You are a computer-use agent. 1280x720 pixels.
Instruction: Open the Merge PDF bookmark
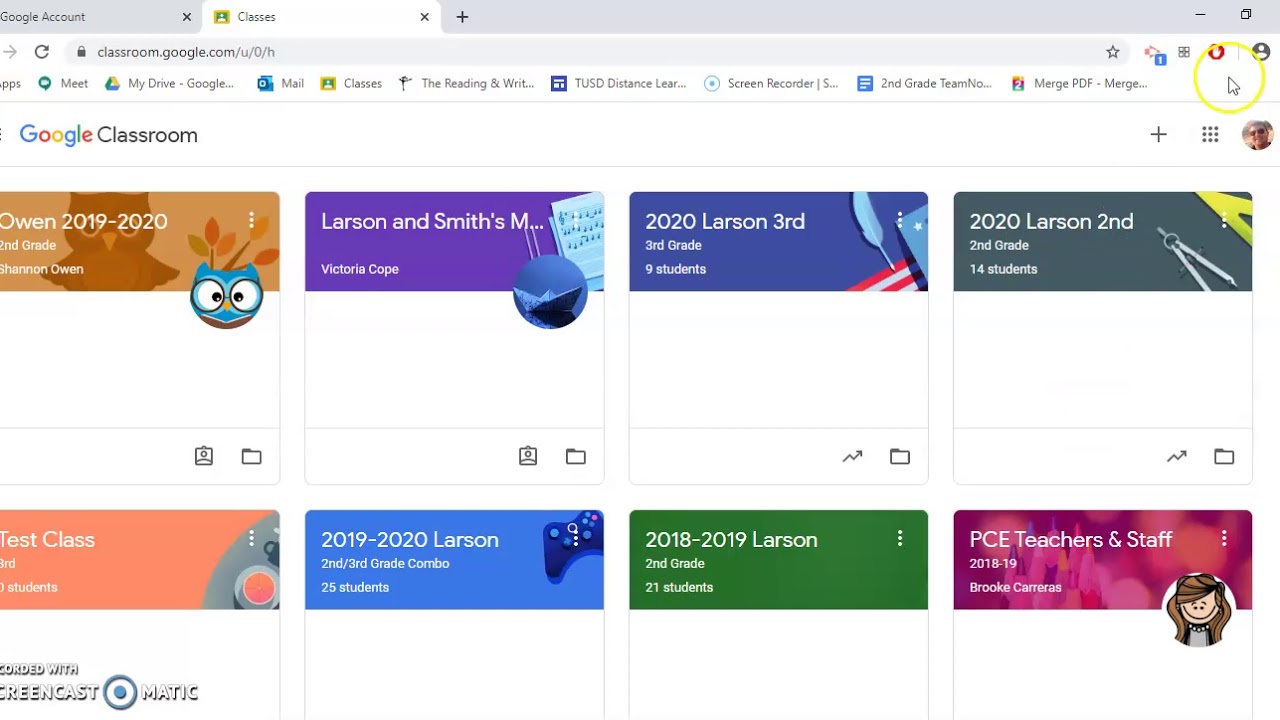[x=1079, y=84]
